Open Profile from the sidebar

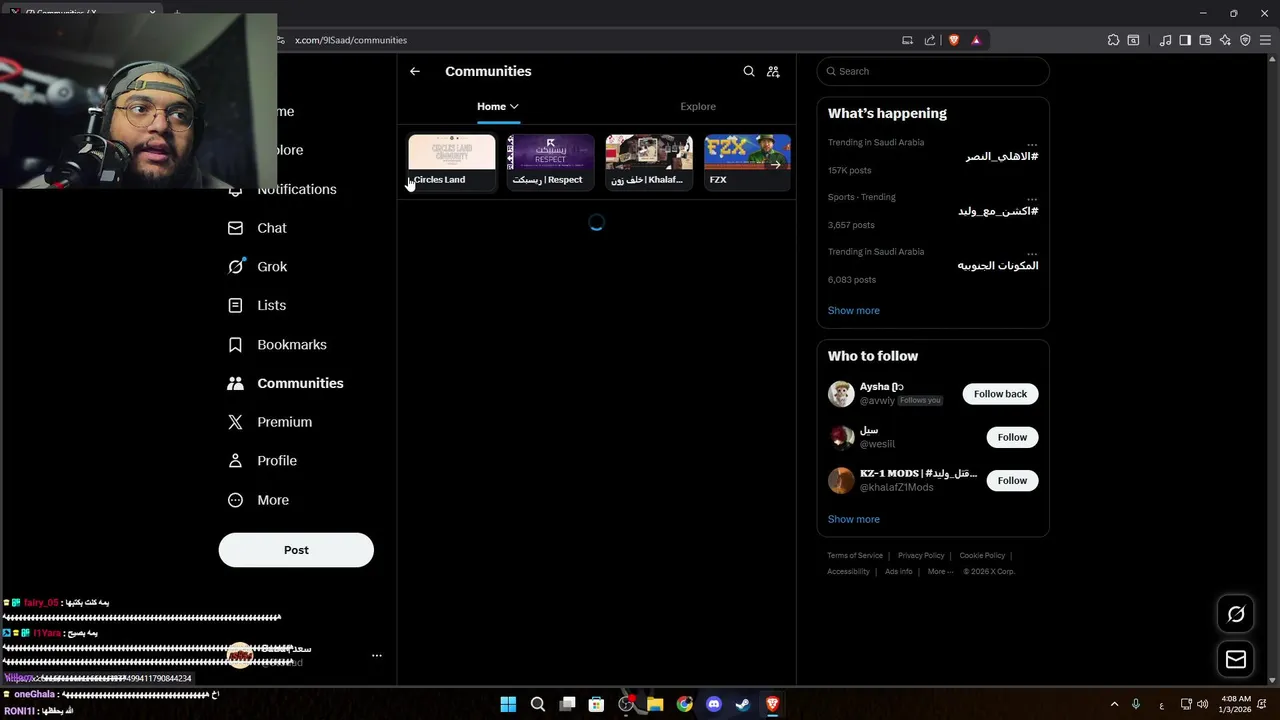(x=263, y=461)
